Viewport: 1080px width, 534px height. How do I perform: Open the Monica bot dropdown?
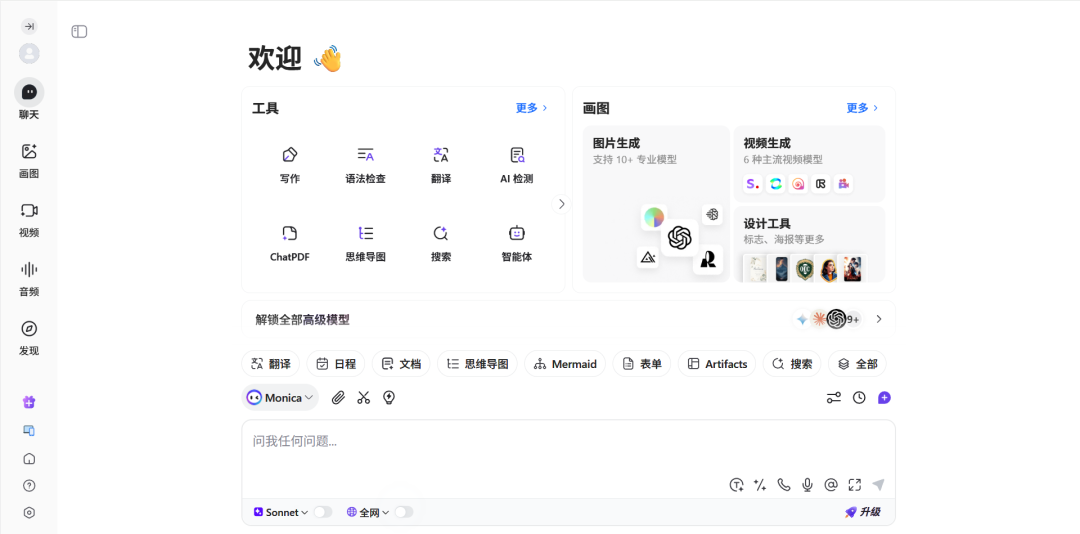[x=281, y=398]
